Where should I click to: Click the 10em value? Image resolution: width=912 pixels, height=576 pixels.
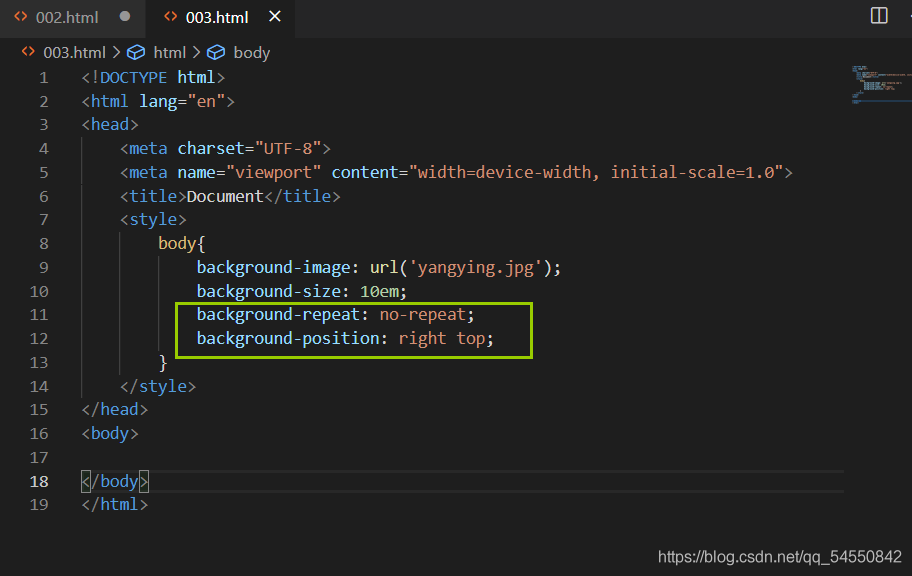click(x=379, y=291)
